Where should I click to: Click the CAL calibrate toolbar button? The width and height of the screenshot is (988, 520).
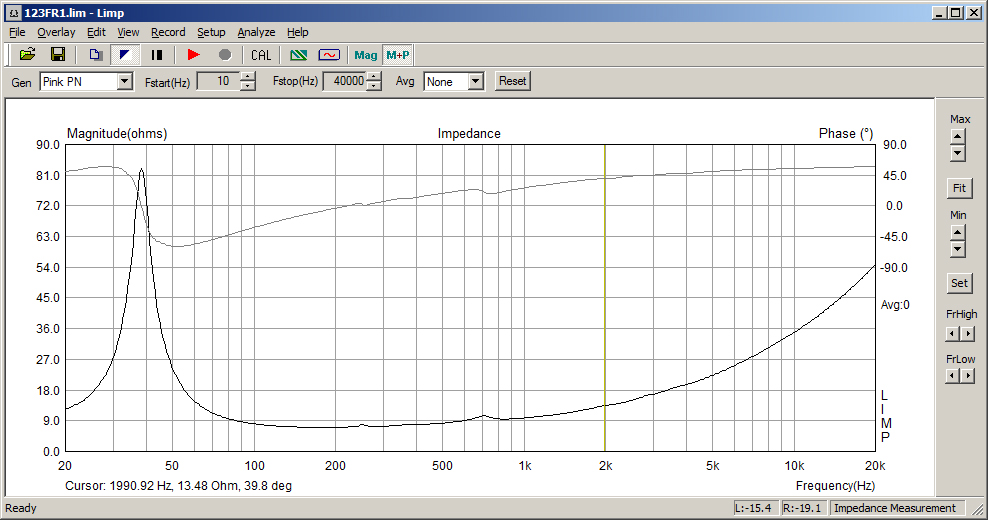[261, 55]
